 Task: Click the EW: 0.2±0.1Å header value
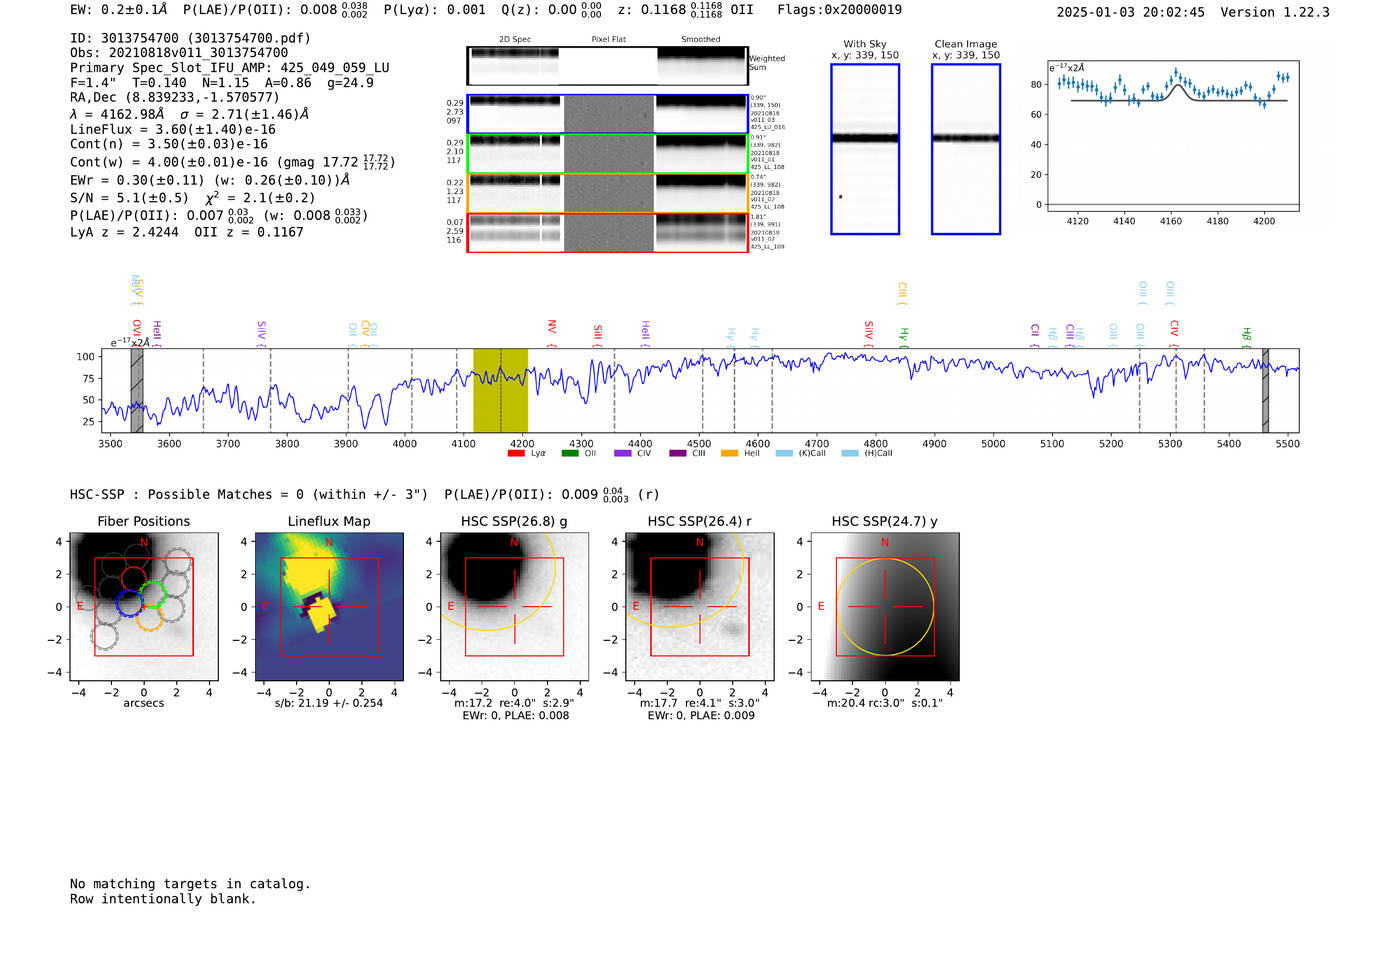(119, 10)
